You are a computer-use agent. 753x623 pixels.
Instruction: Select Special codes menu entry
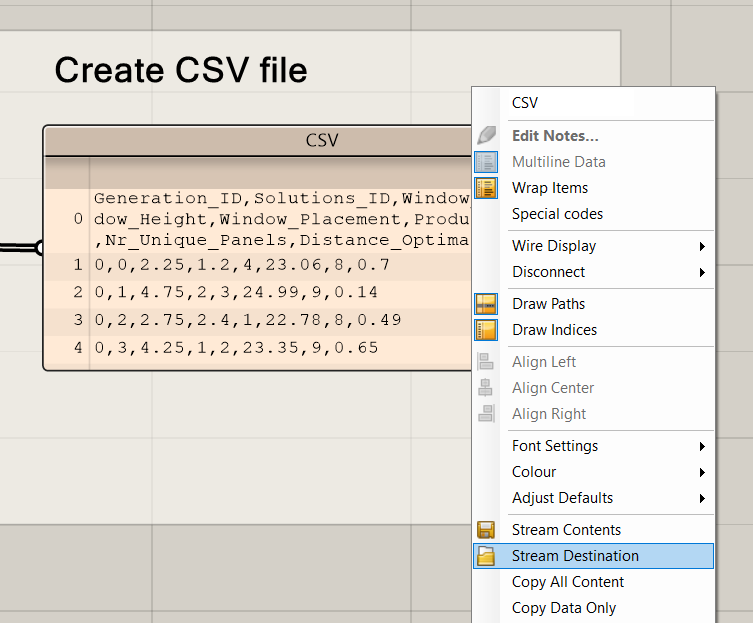point(594,214)
